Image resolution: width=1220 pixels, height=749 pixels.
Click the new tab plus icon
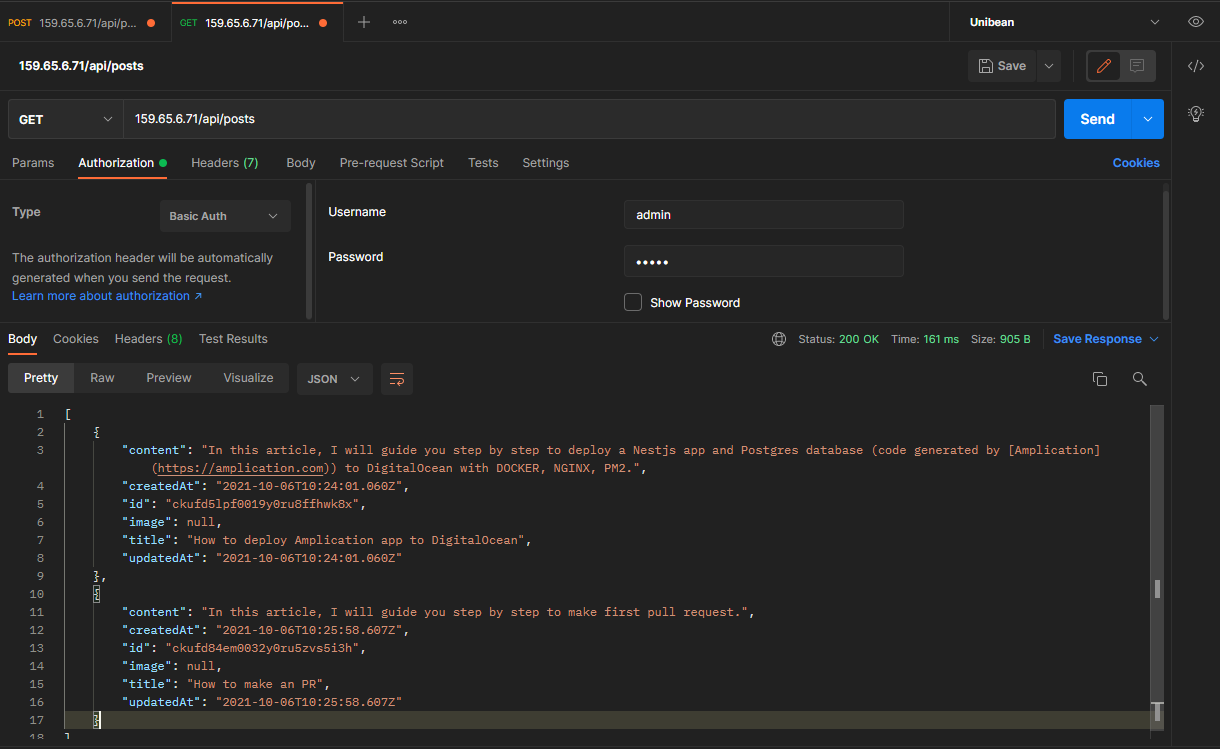coord(364,22)
